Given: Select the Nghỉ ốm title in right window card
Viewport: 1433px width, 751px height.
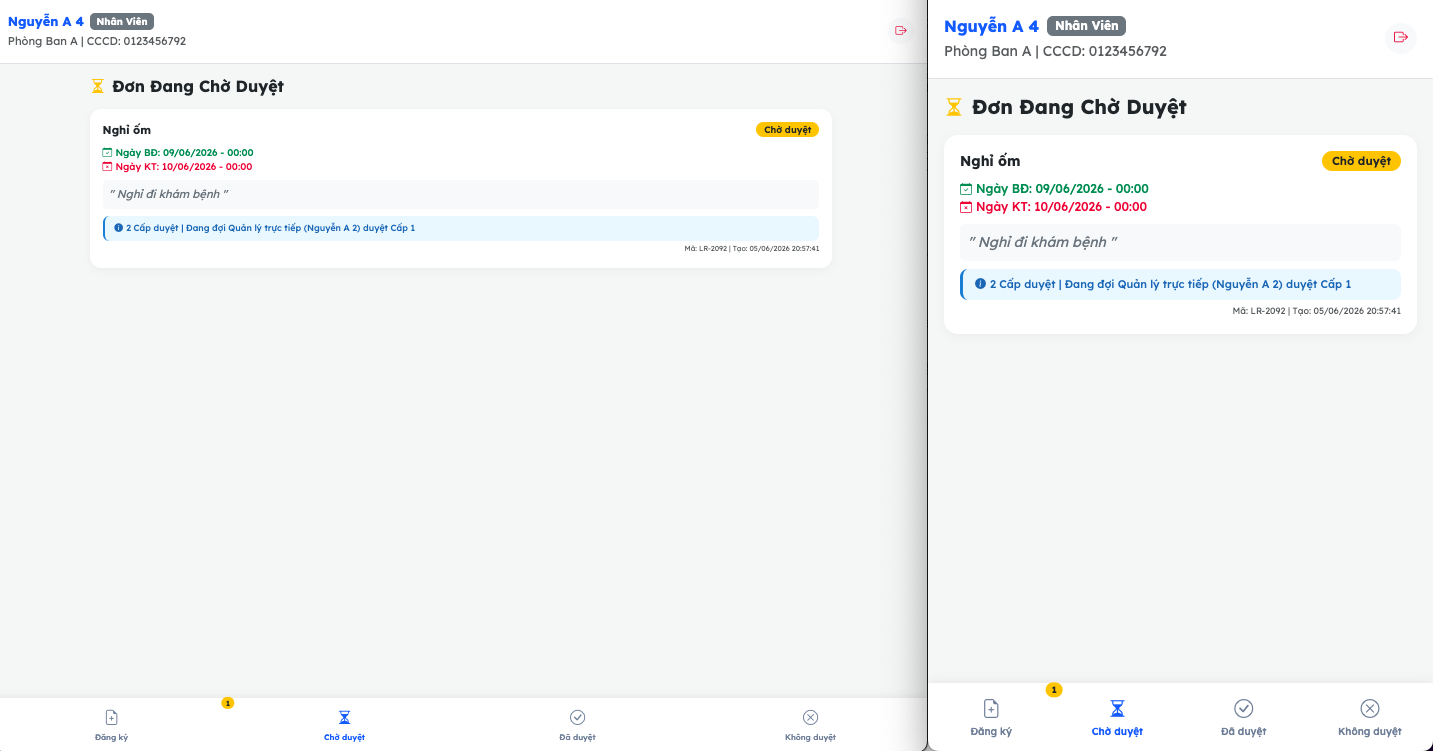Looking at the screenshot, I should (990, 161).
